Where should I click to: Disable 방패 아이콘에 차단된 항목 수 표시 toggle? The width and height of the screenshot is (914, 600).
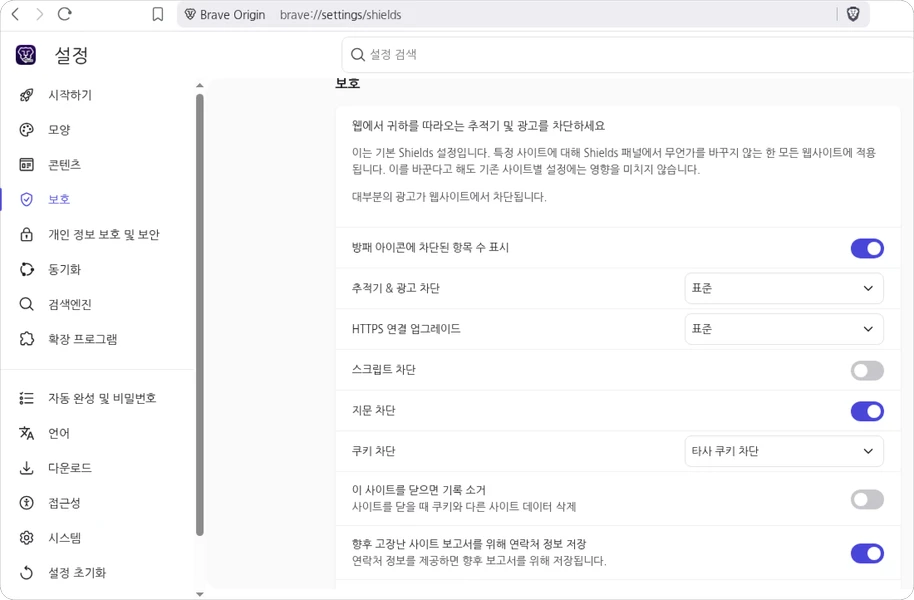click(x=866, y=248)
